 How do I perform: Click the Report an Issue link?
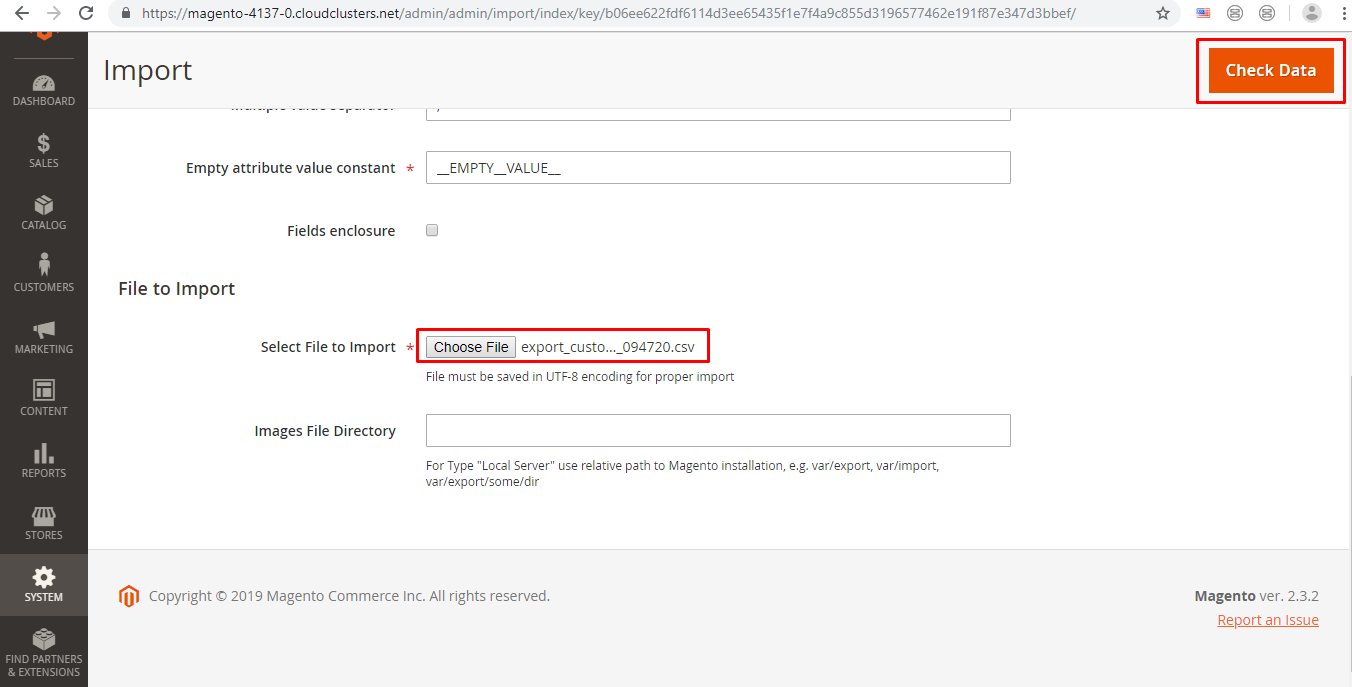[1267, 620]
